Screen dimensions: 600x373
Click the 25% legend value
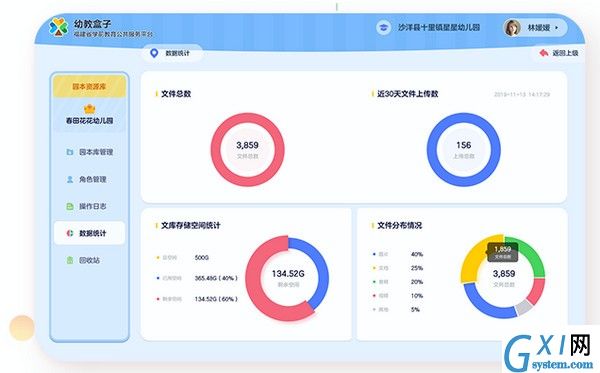click(417, 268)
